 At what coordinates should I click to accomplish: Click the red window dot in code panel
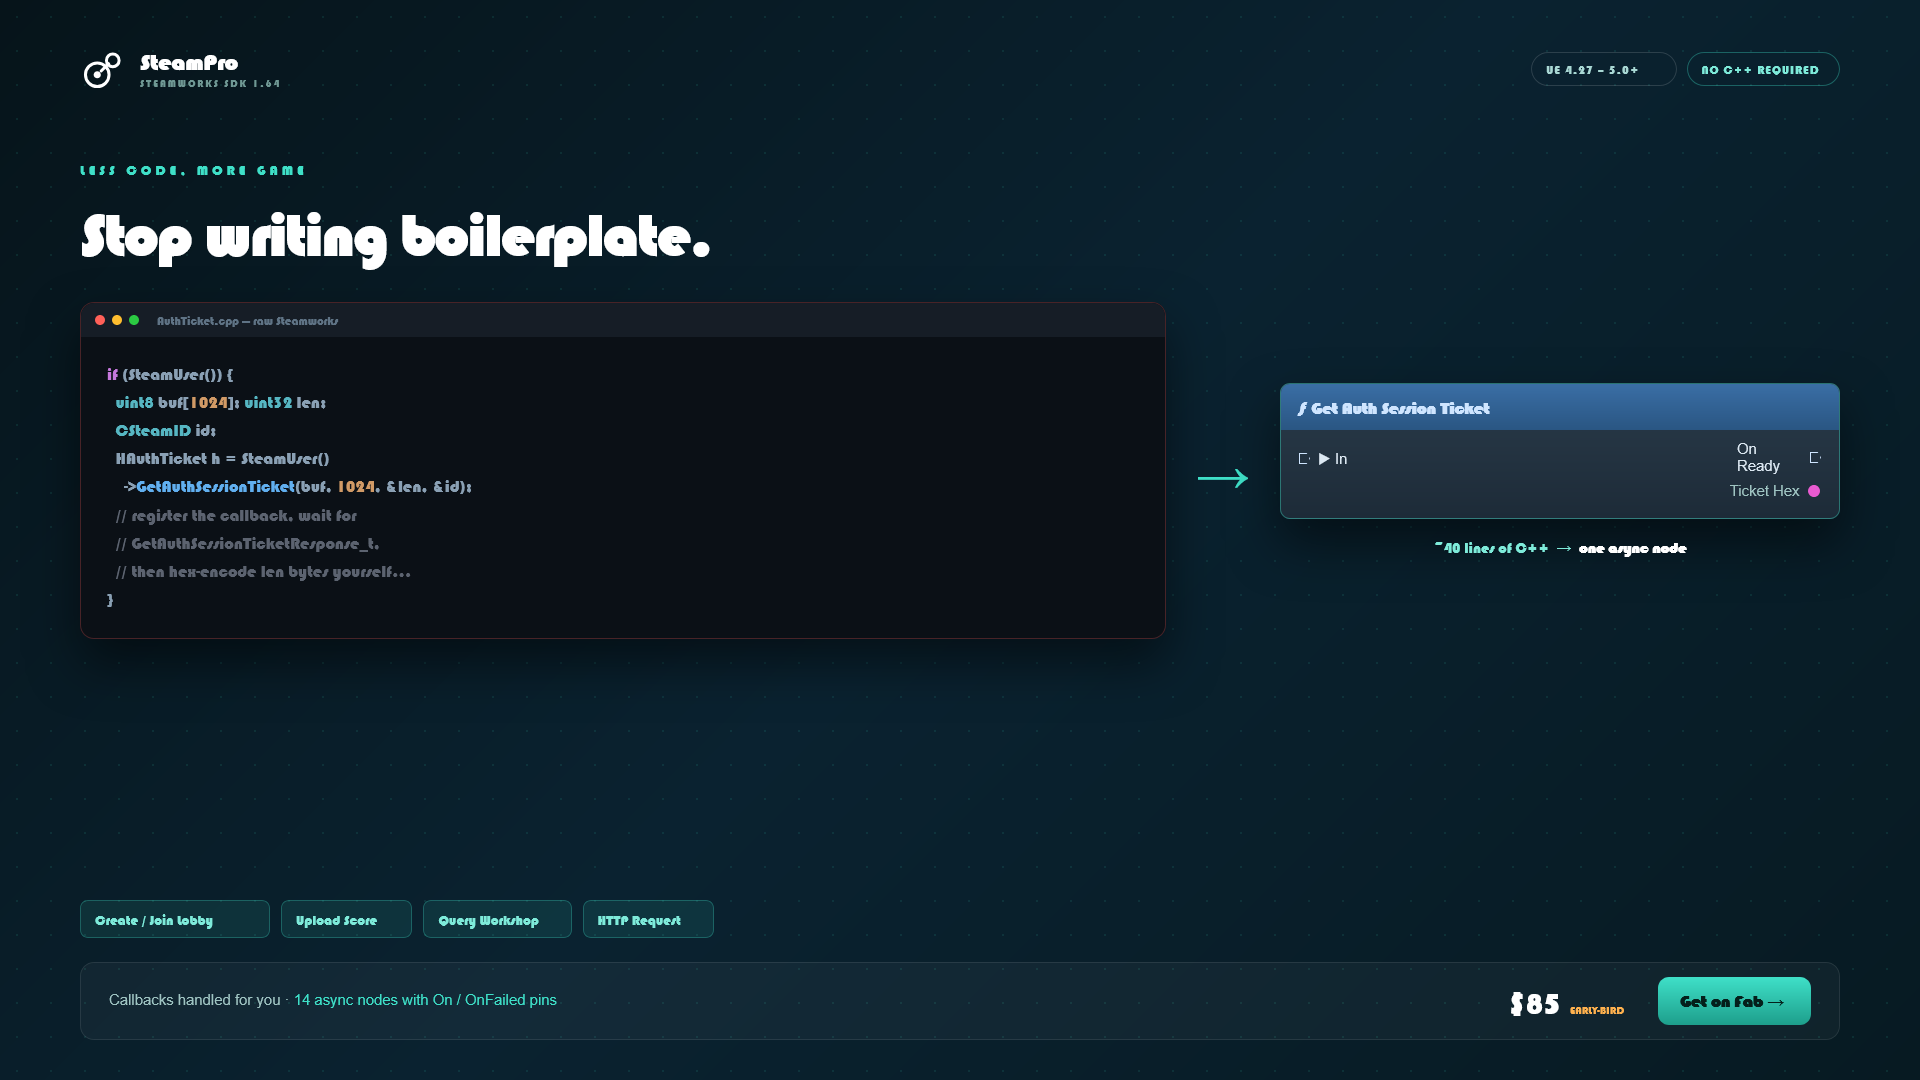click(100, 320)
